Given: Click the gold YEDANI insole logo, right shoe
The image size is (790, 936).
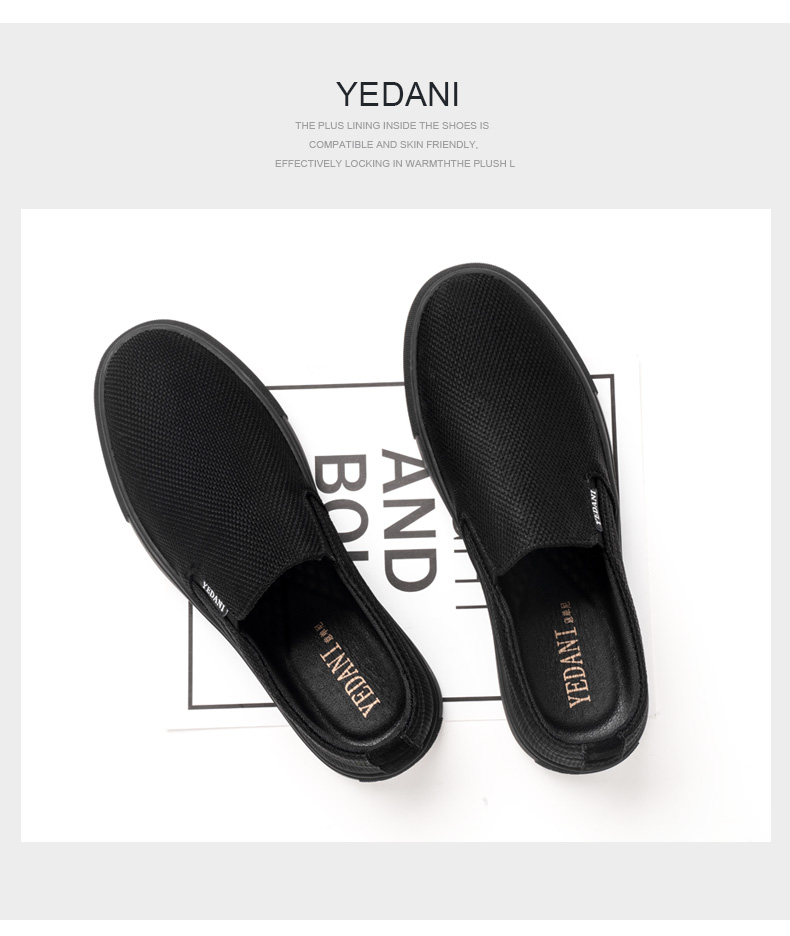Looking at the screenshot, I should point(574,655).
